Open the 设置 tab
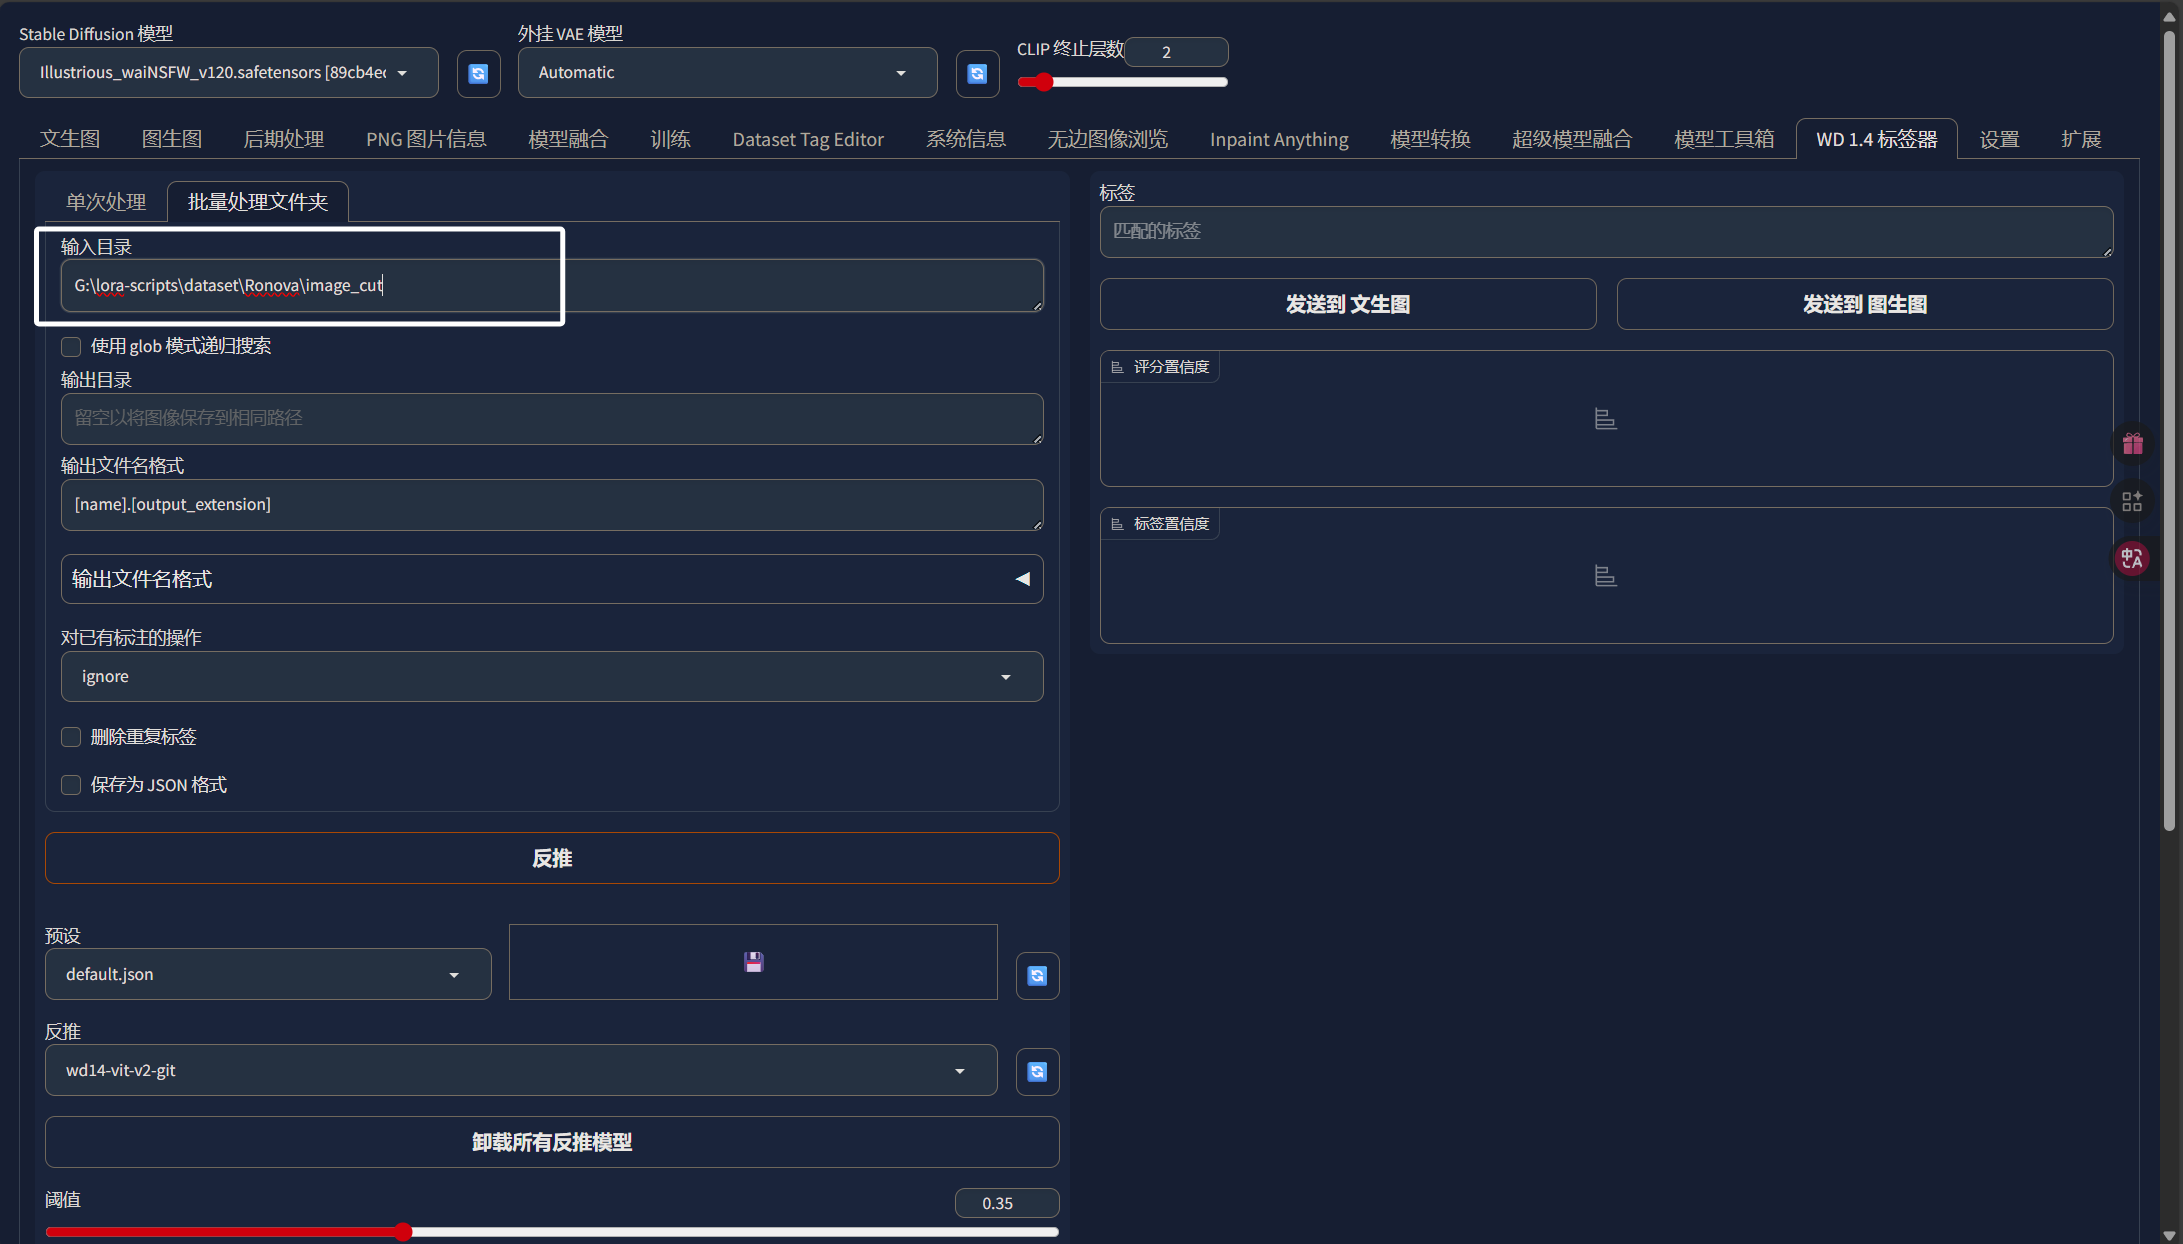 [x=2000, y=139]
